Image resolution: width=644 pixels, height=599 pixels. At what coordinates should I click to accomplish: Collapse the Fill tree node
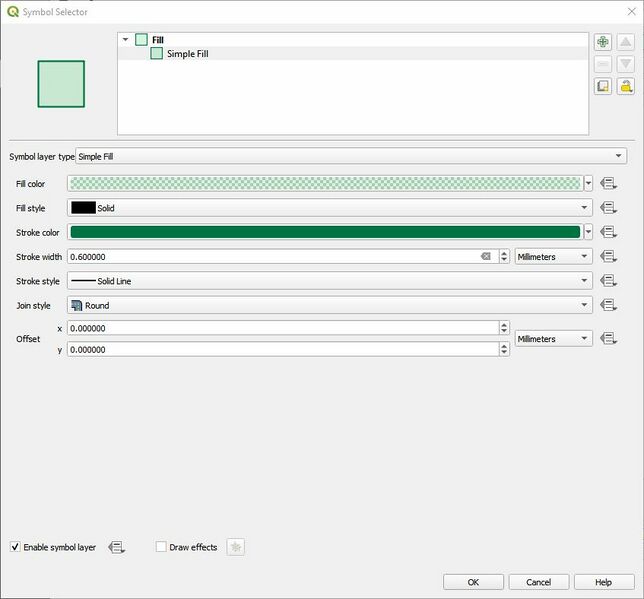click(x=125, y=40)
